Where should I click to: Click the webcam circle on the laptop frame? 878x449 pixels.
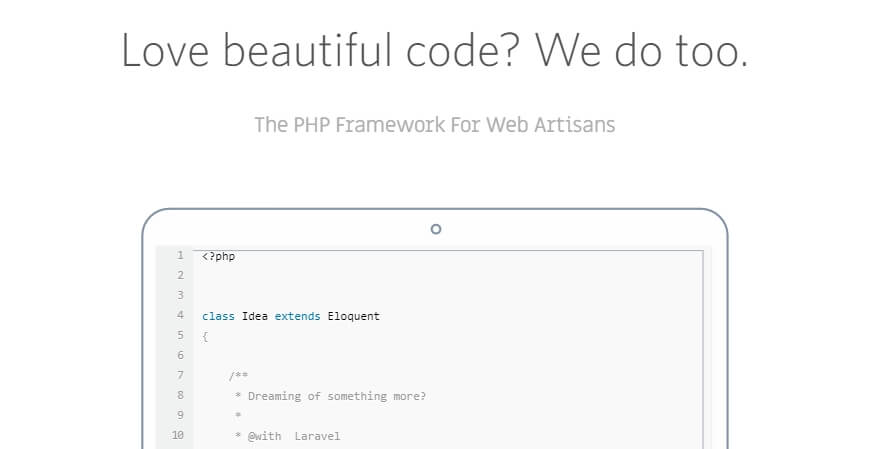click(435, 229)
